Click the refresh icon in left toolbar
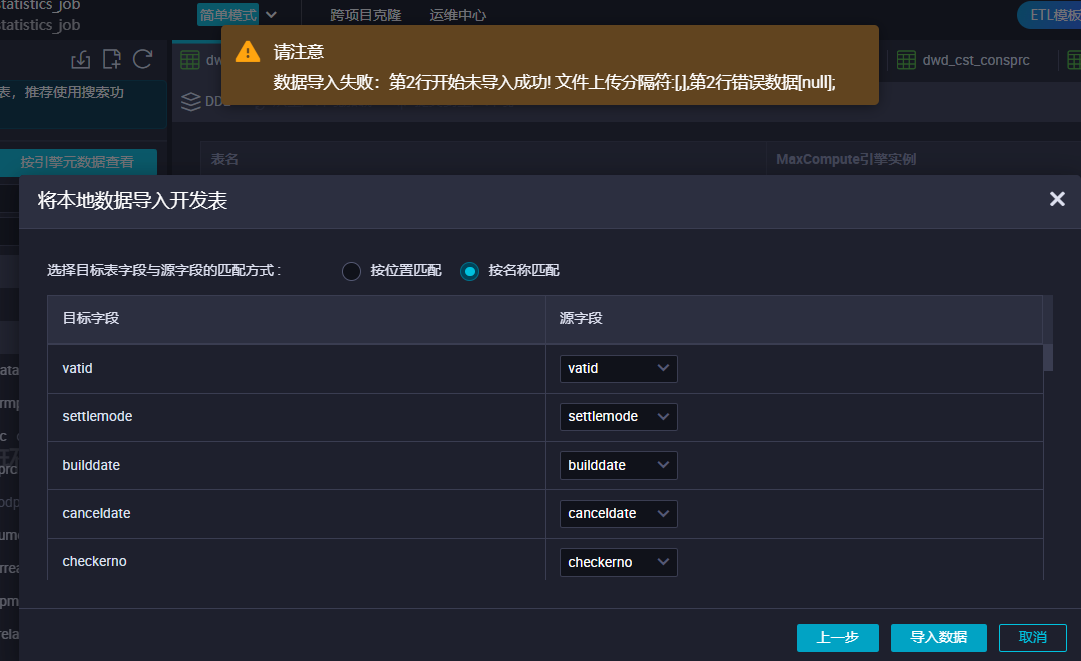The width and height of the screenshot is (1081, 661). click(143, 59)
